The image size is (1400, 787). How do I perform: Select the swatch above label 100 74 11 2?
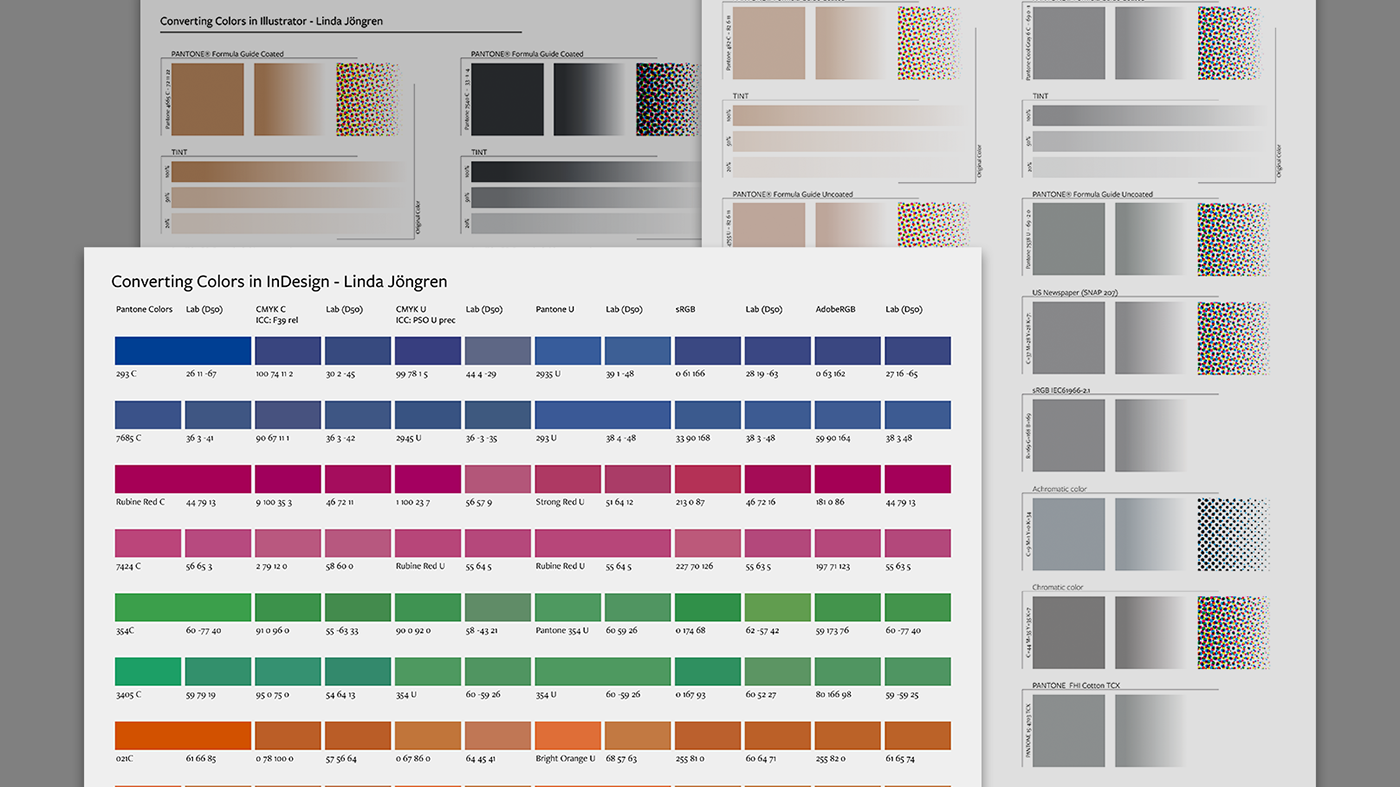[288, 351]
